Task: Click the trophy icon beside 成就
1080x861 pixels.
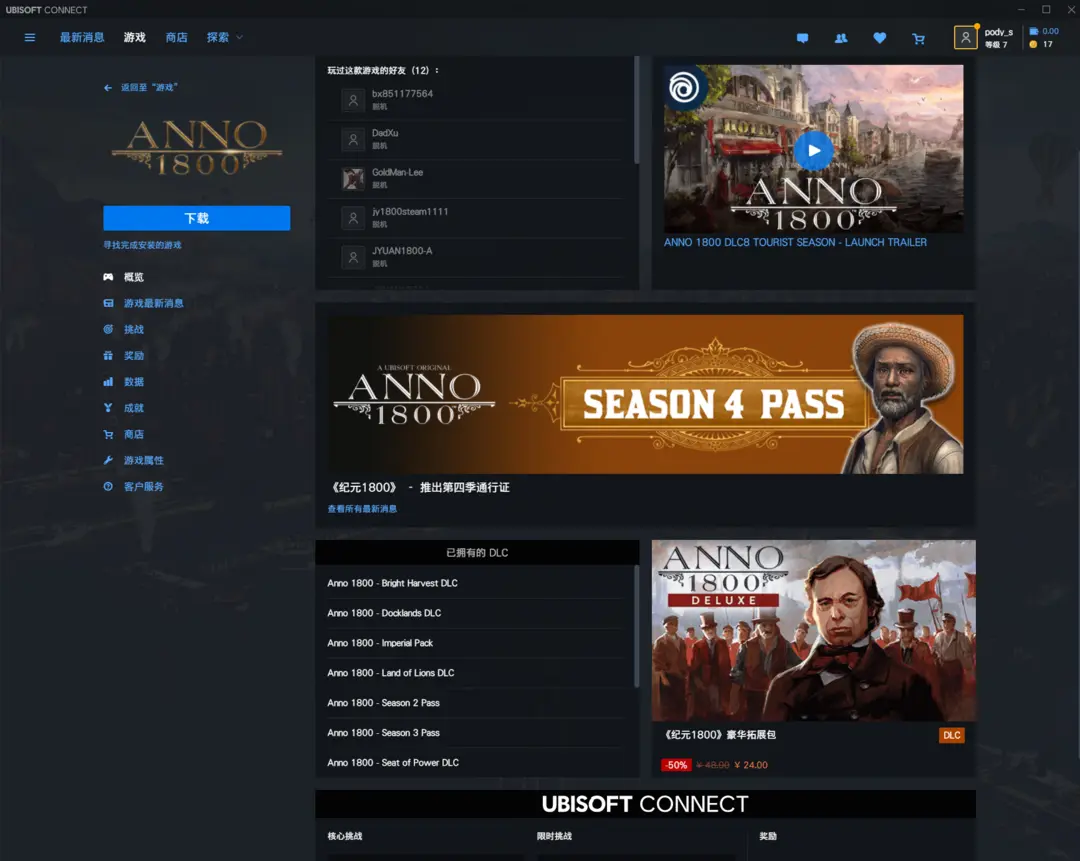Action: [x=108, y=408]
